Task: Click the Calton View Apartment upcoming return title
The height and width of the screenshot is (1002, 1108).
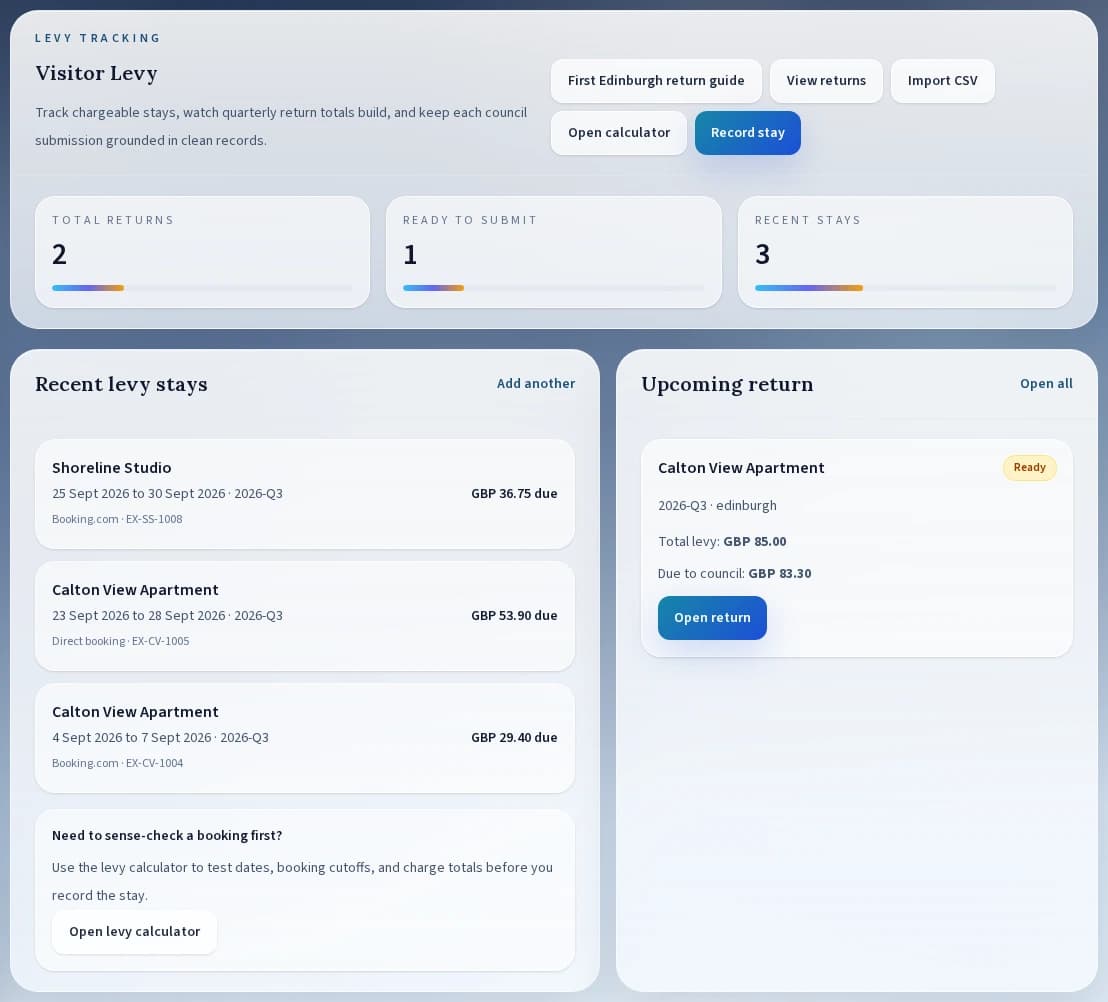Action: [x=741, y=468]
